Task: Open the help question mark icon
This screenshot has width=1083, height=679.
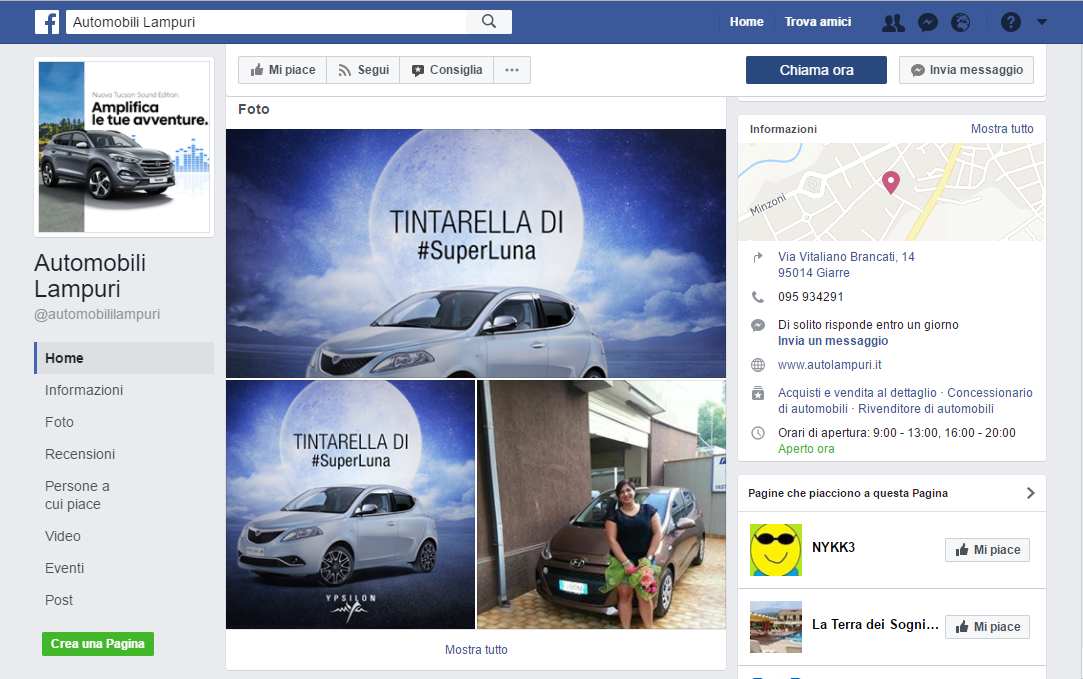Action: (1010, 23)
